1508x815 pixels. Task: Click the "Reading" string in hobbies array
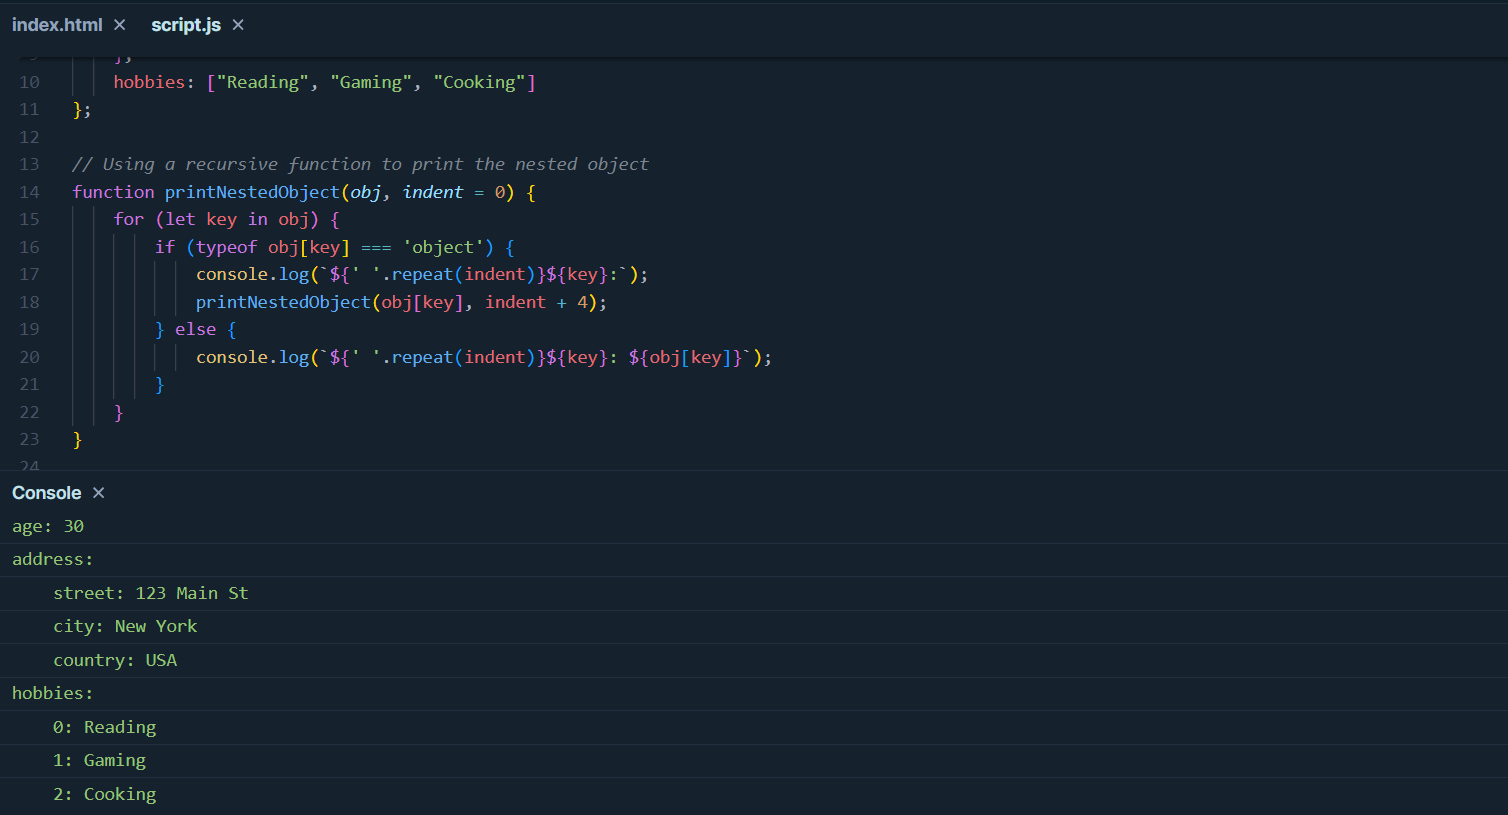click(262, 82)
